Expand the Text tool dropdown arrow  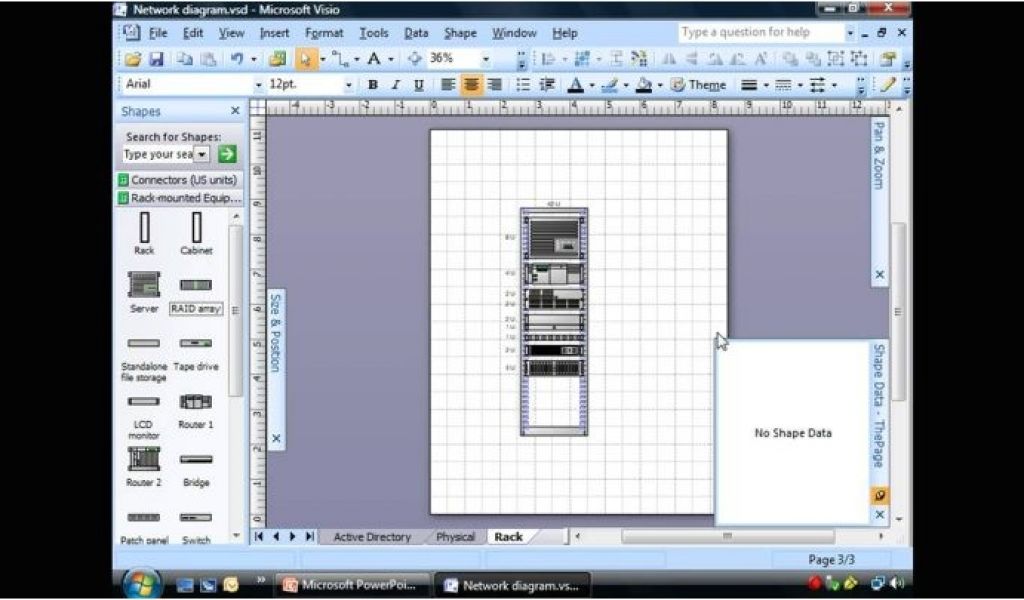pyautogui.click(x=391, y=59)
